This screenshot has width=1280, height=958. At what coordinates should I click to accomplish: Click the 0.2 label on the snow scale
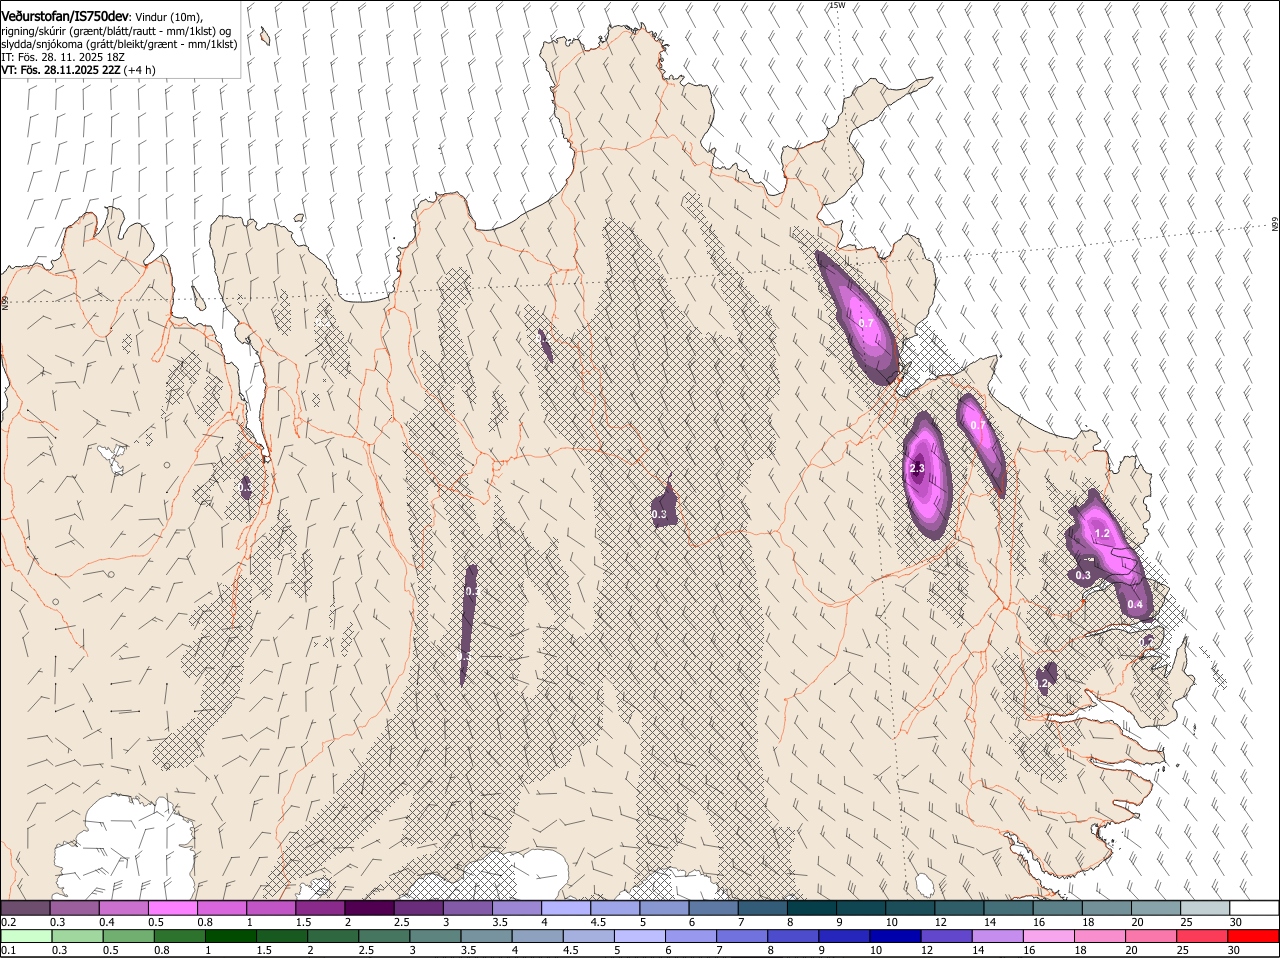(8, 921)
